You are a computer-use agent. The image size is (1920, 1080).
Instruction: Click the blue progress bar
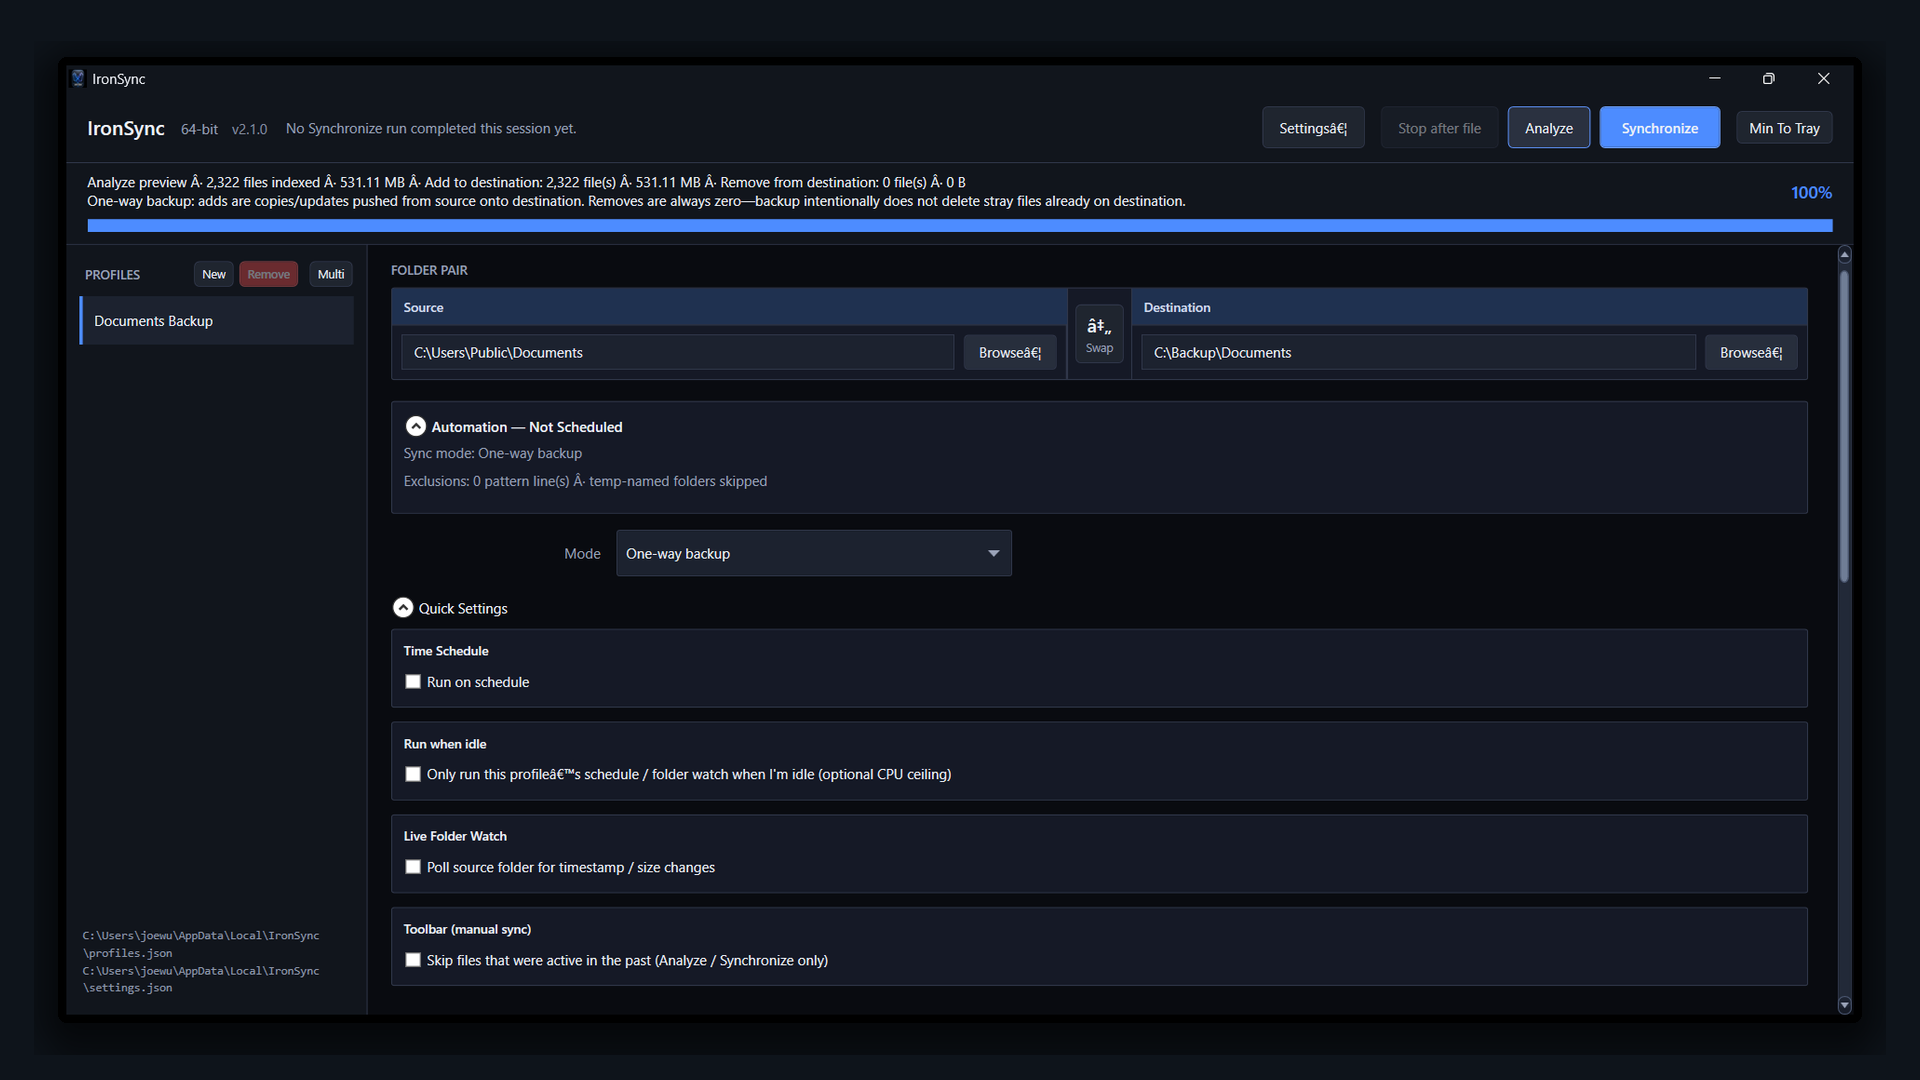tap(959, 226)
